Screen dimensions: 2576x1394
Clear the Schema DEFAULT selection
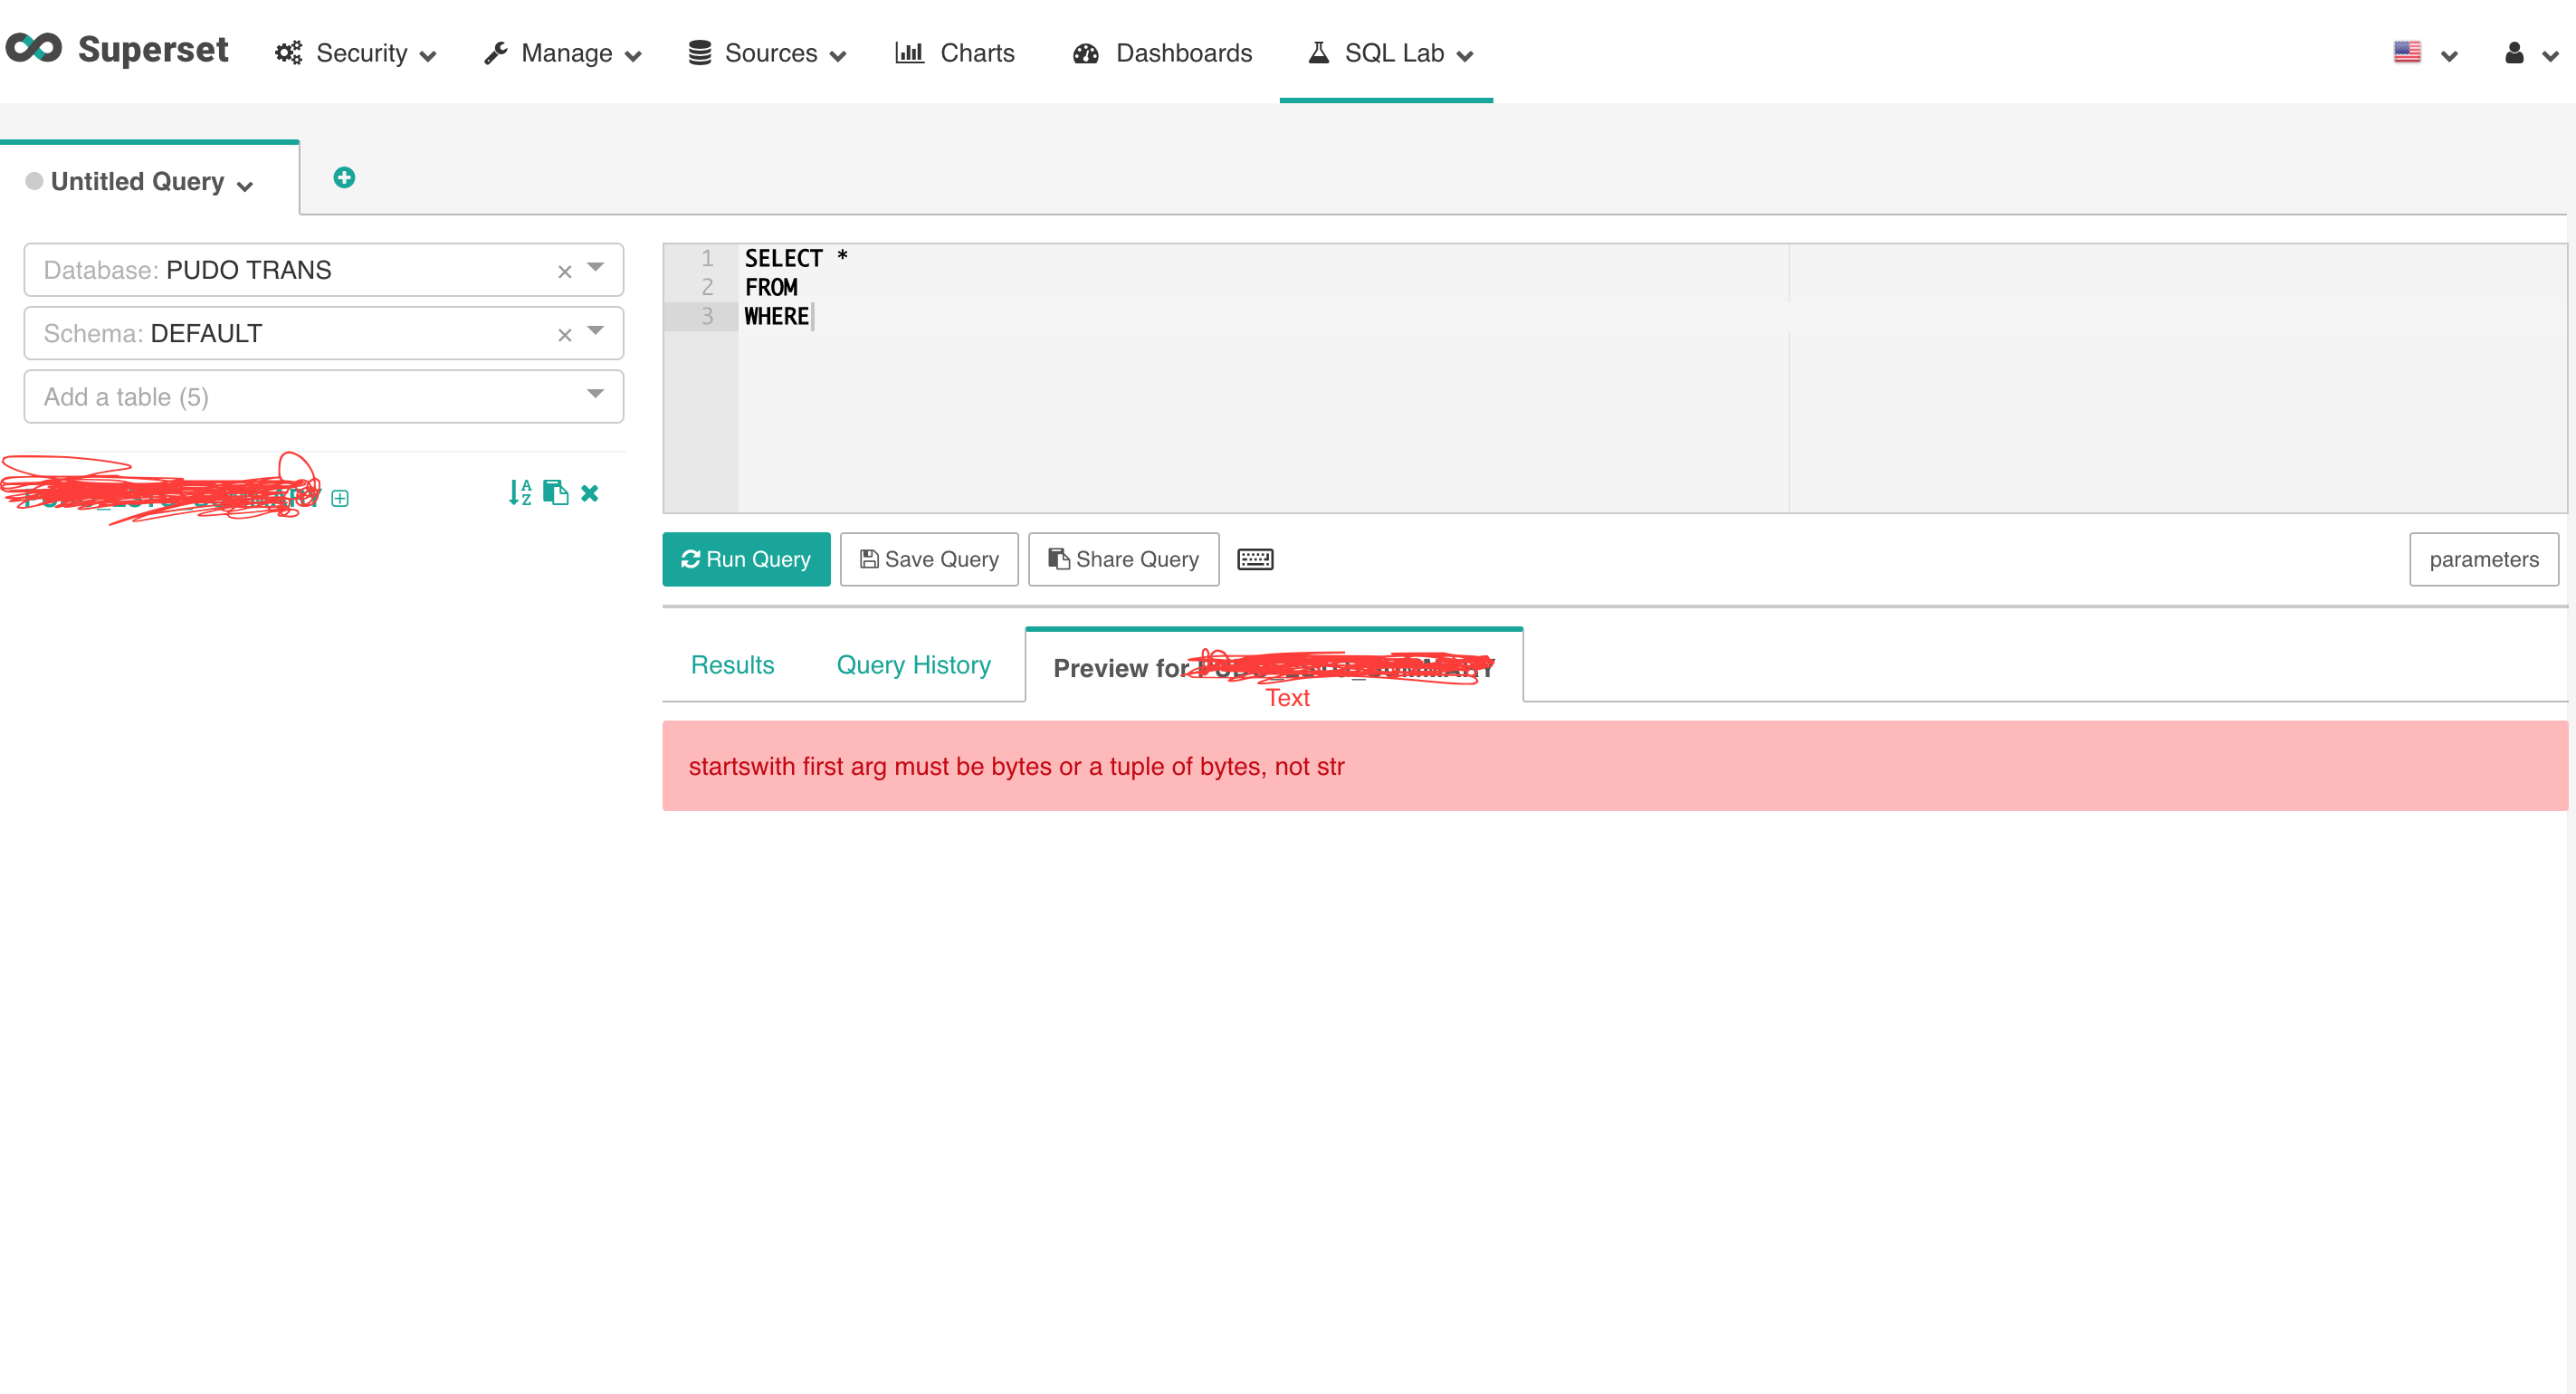coord(564,334)
